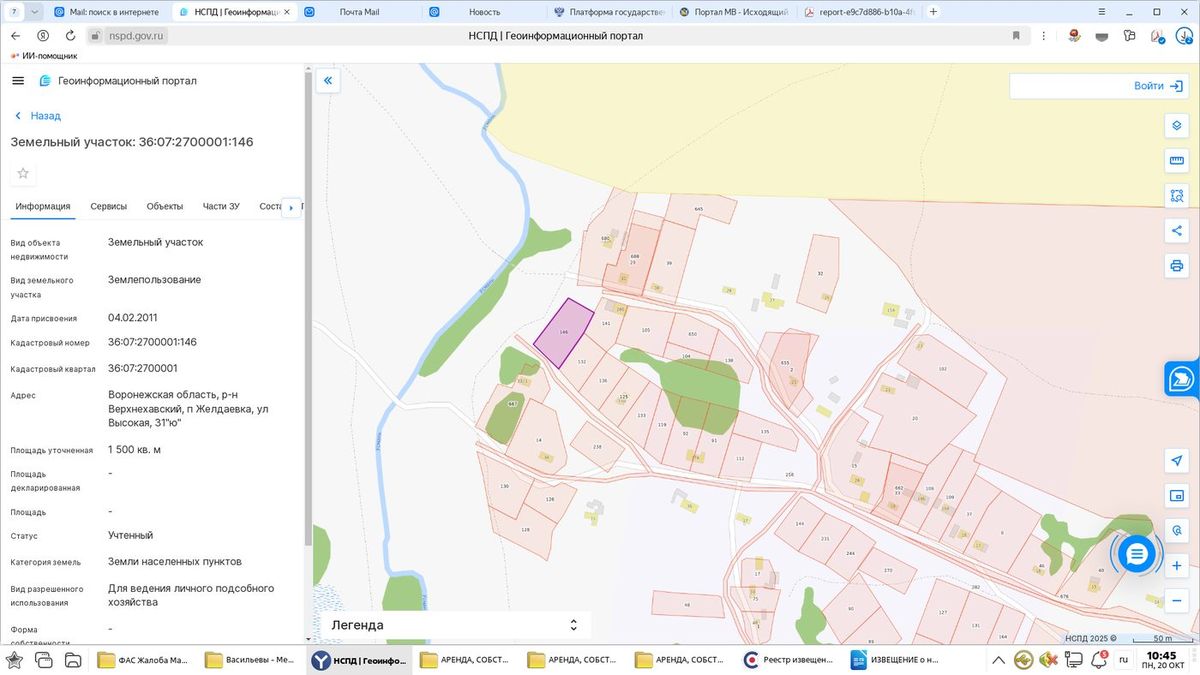
Task: Zoom out the map with minus button
Action: [x=1177, y=600]
